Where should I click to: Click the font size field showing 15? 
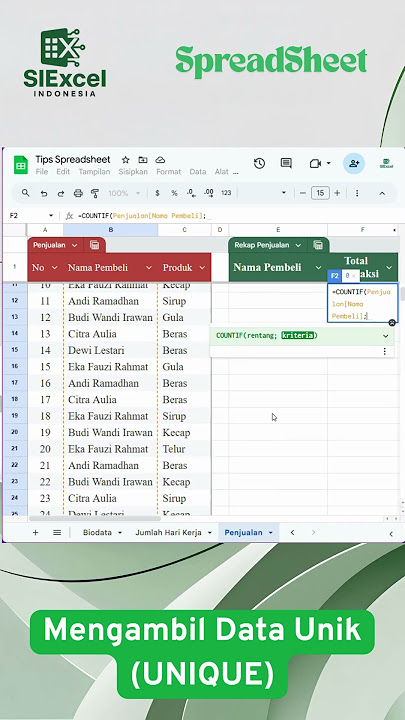click(320, 193)
